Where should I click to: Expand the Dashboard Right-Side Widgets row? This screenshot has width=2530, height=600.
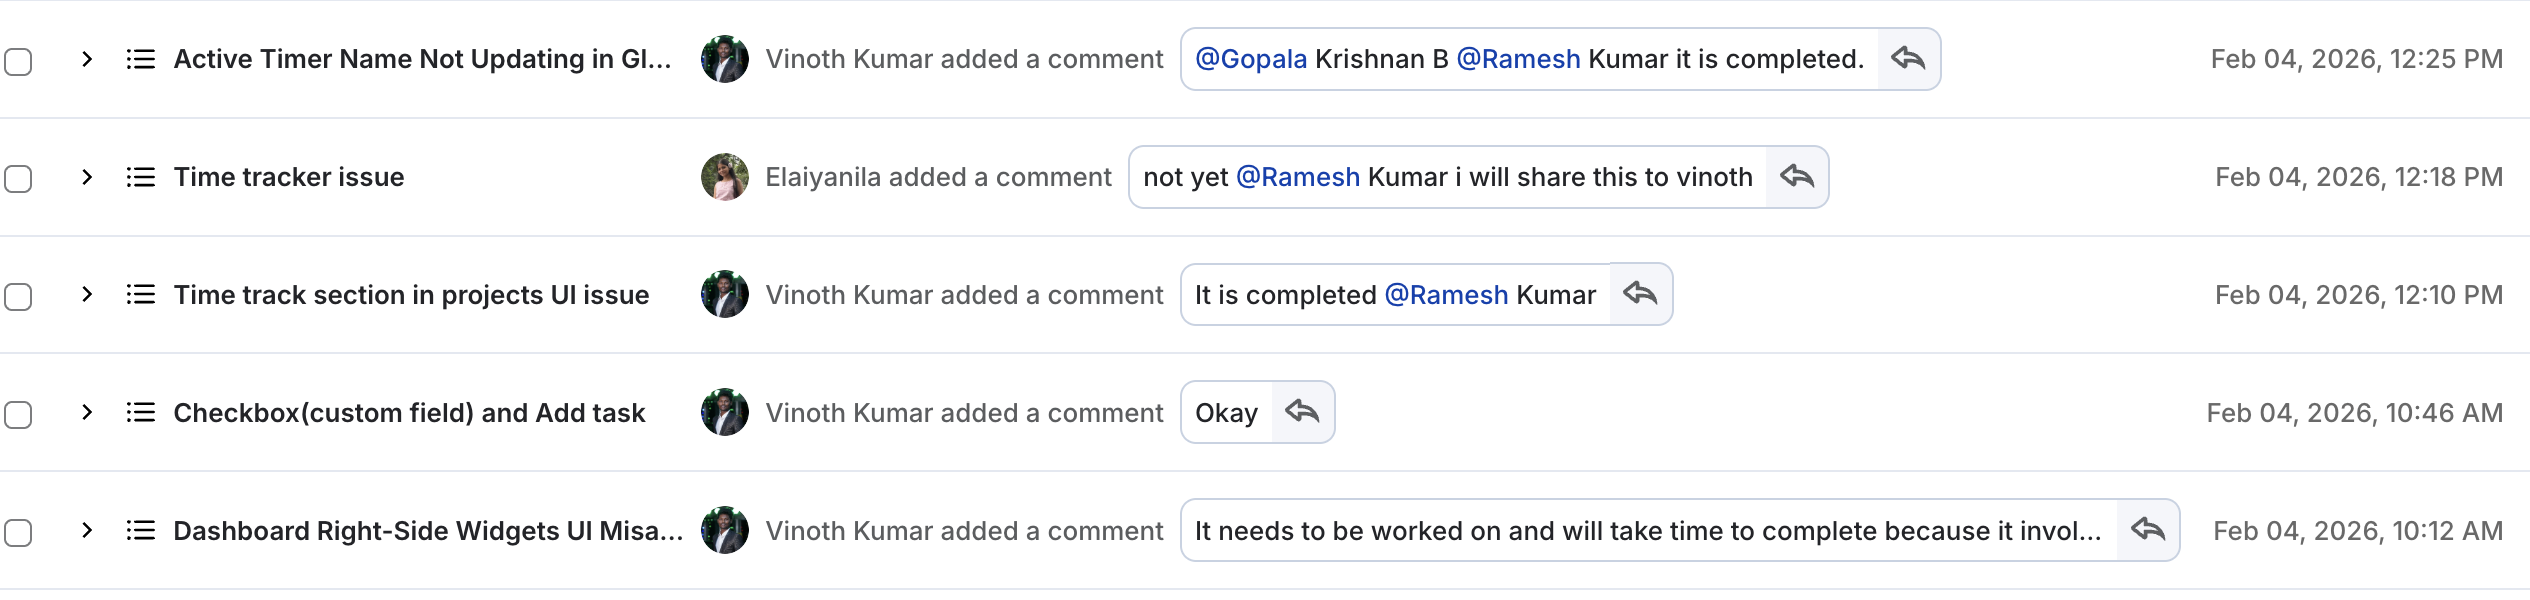click(87, 530)
